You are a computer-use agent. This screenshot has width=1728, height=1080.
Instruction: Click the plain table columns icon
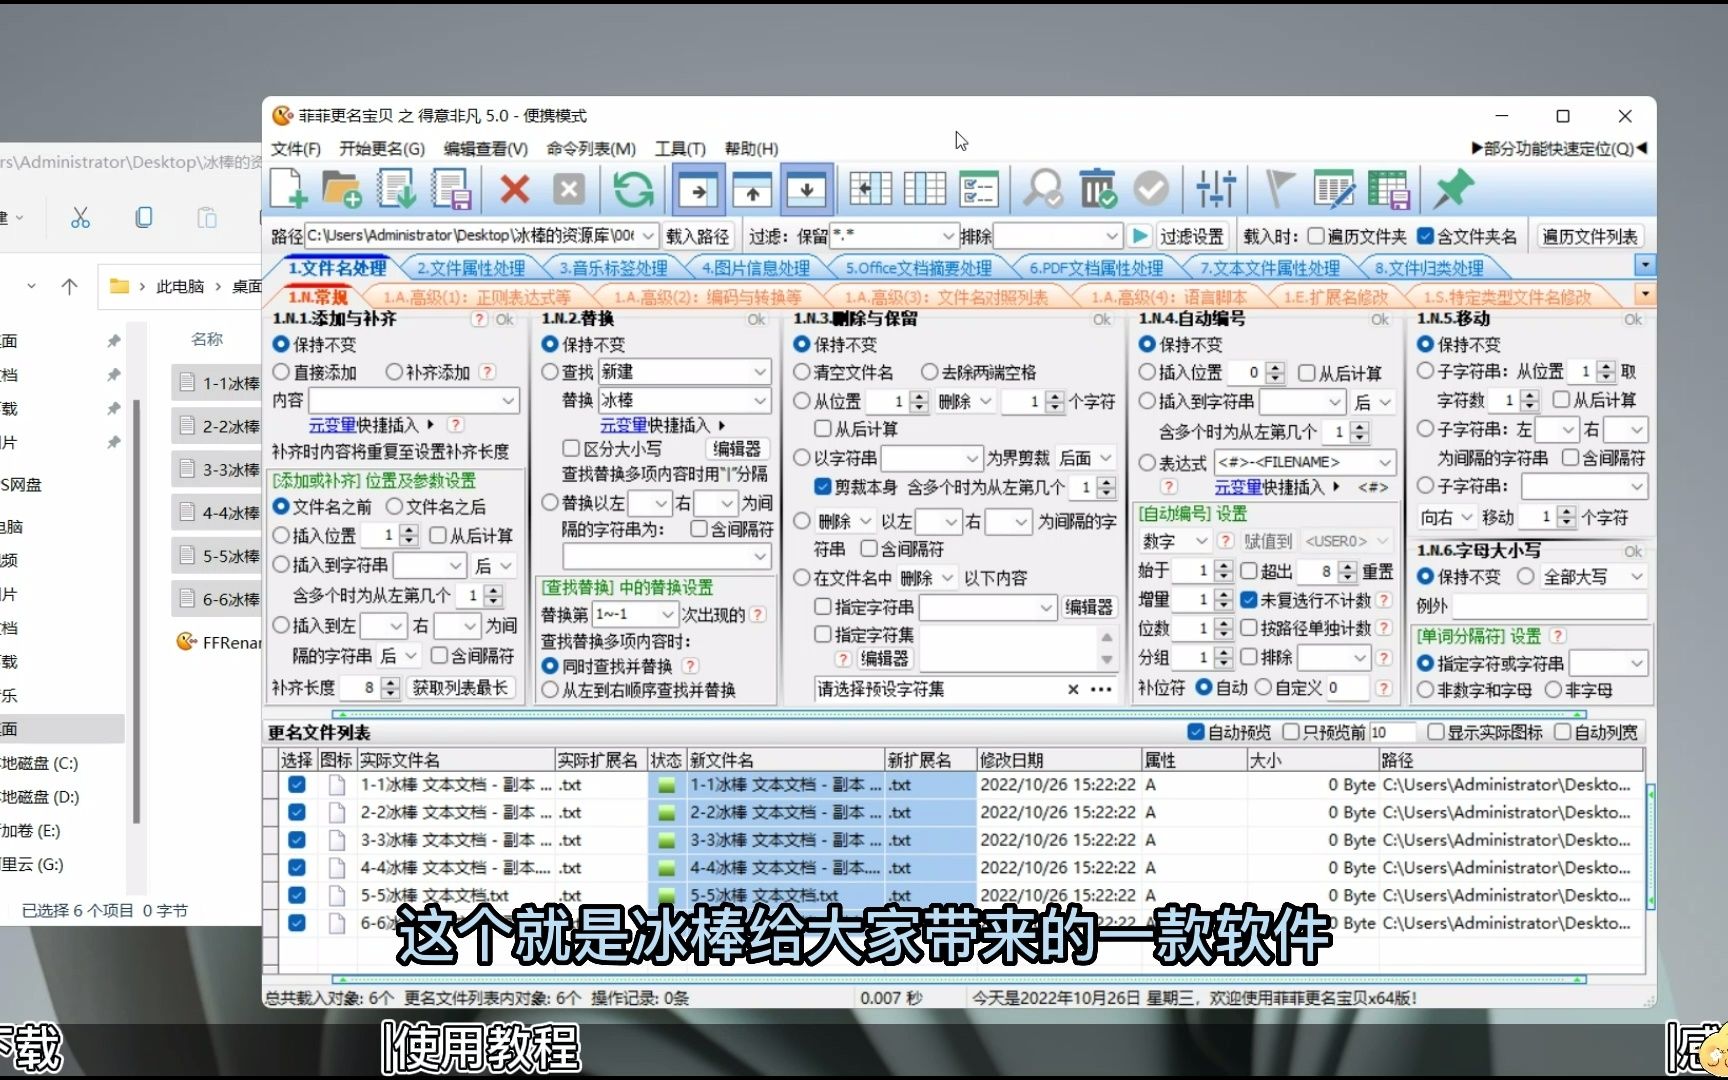tap(924, 189)
